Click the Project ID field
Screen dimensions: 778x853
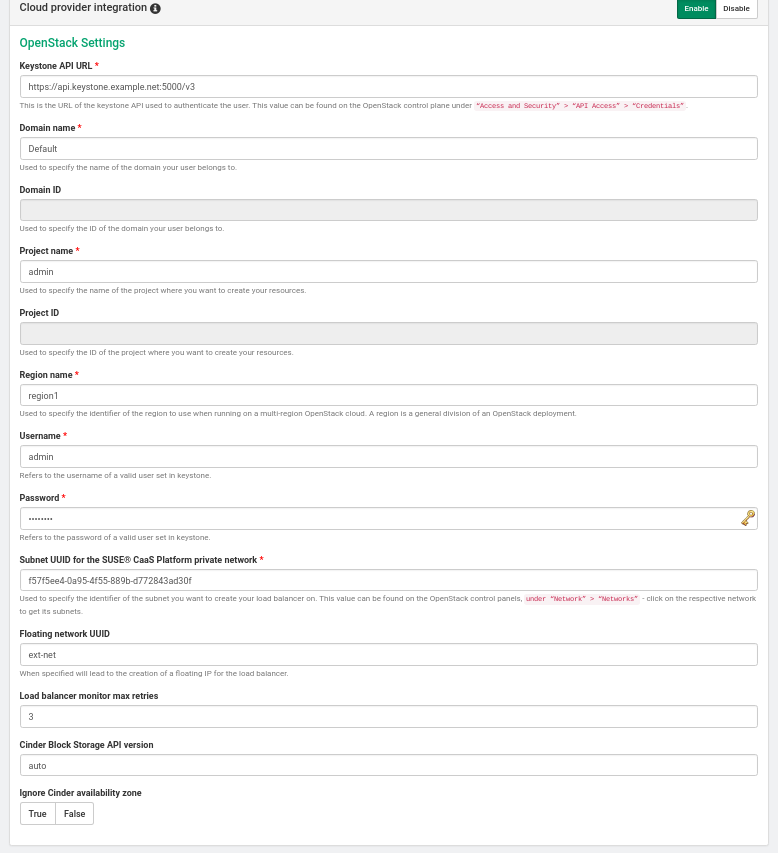click(388, 333)
